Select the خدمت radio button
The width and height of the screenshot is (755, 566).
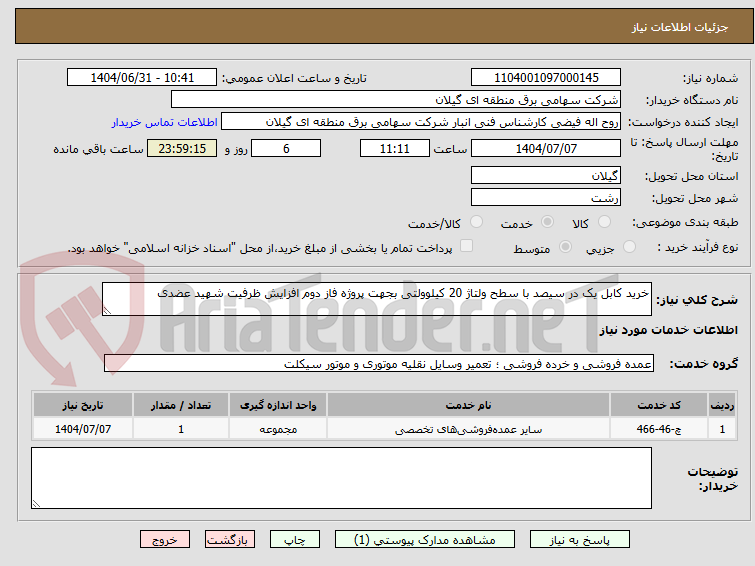tap(547, 222)
